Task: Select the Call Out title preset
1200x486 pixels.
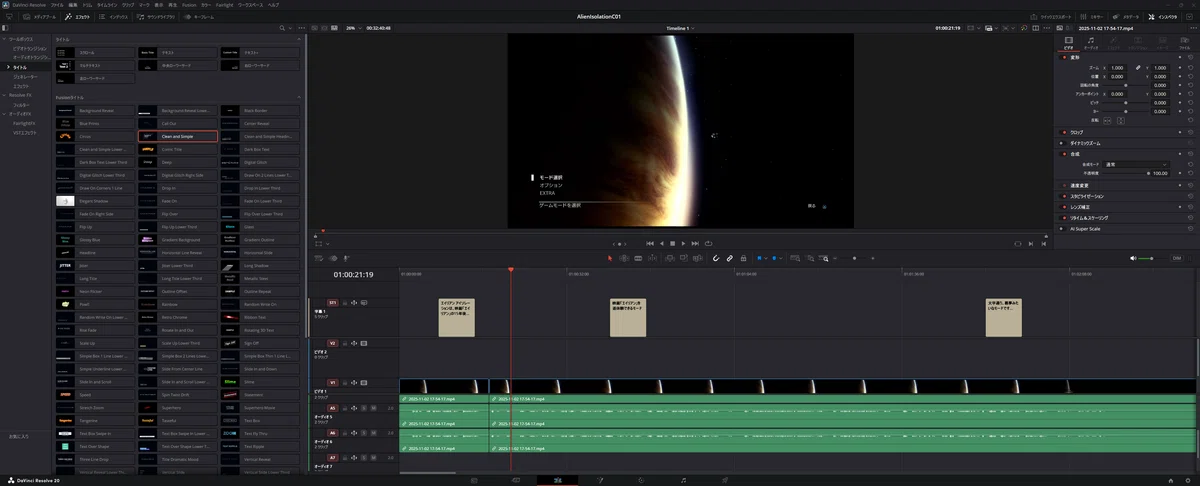Action: (x=178, y=123)
